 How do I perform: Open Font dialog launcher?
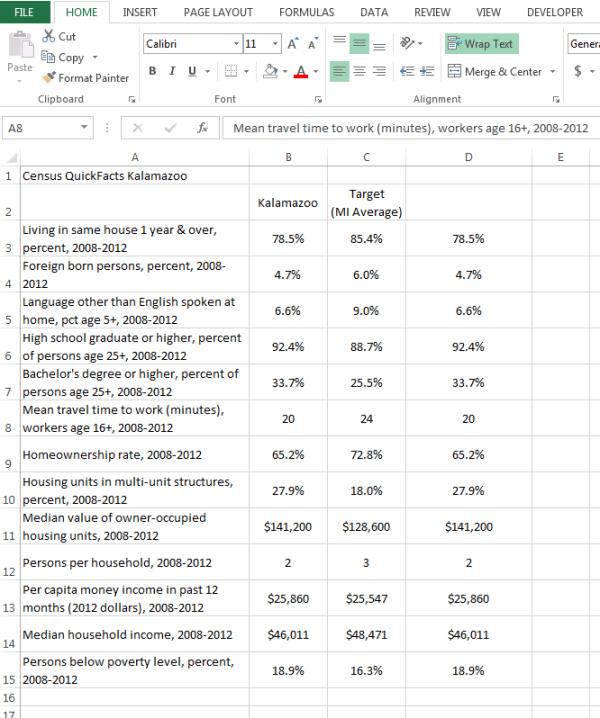click(x=318, y=99)
